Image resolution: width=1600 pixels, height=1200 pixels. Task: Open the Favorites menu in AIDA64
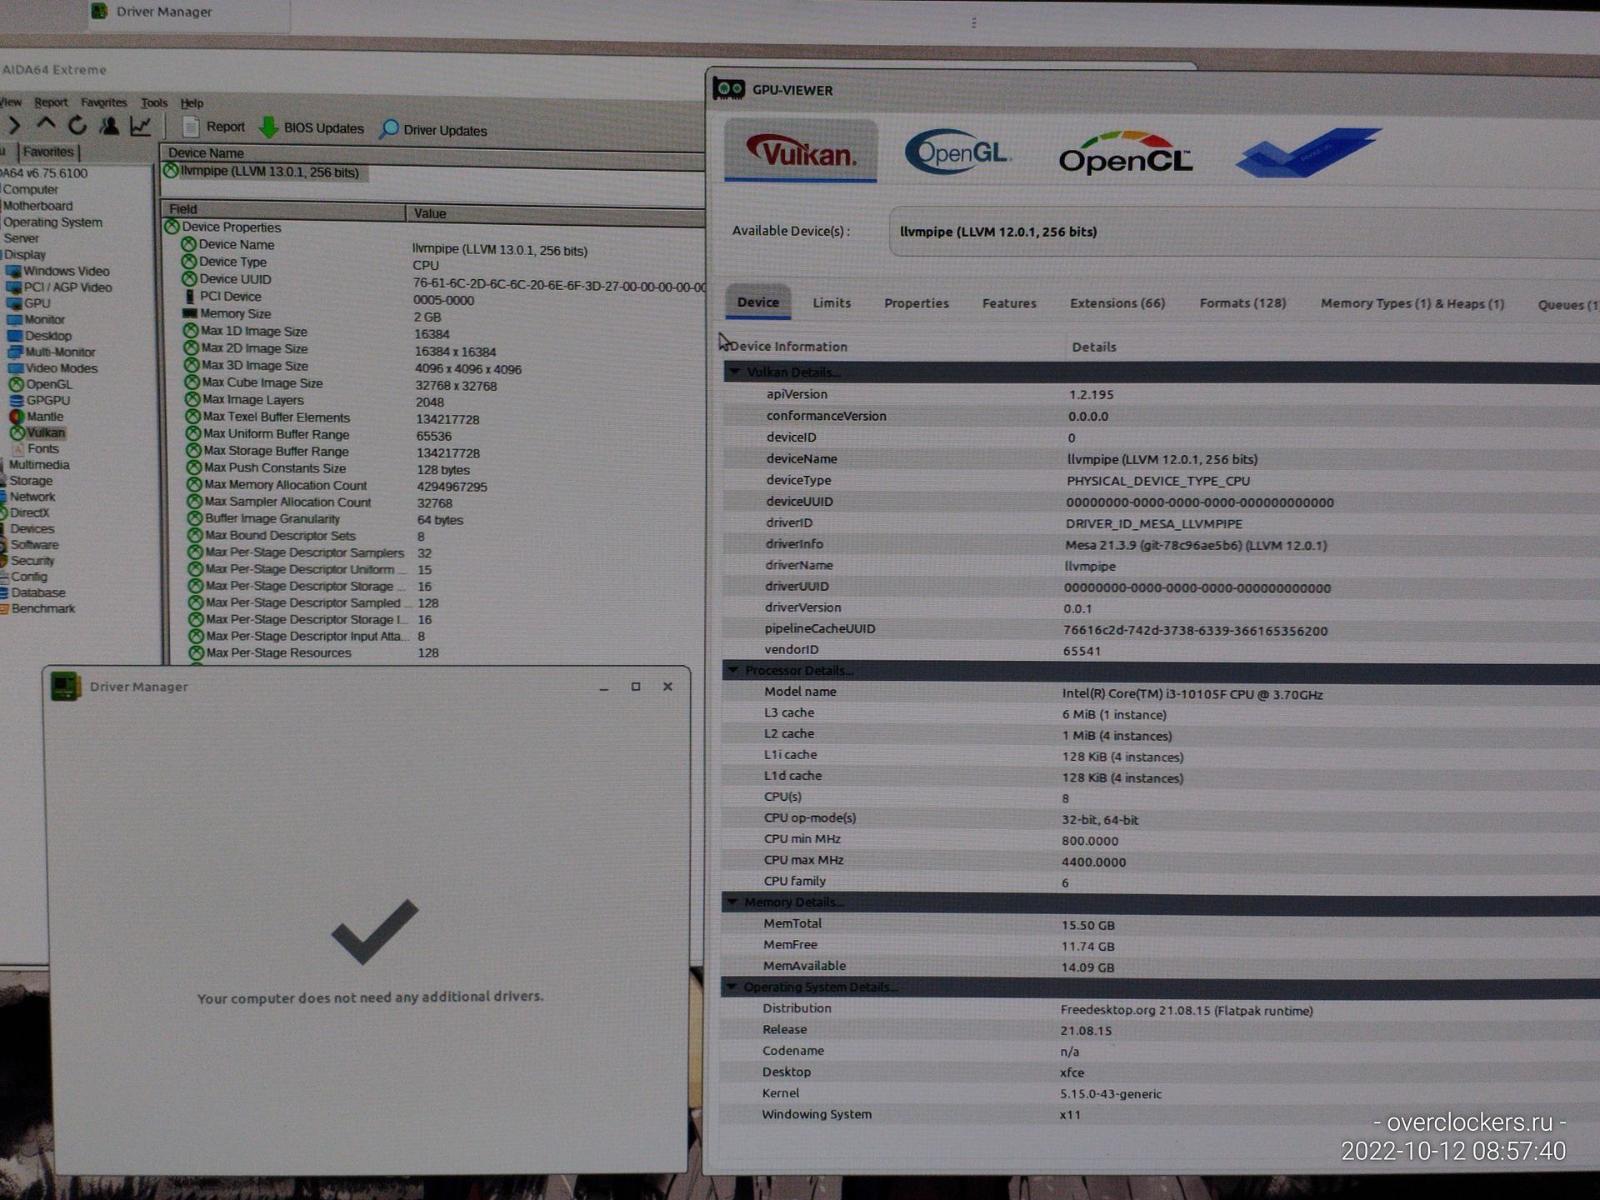click(x=104, y=102)
